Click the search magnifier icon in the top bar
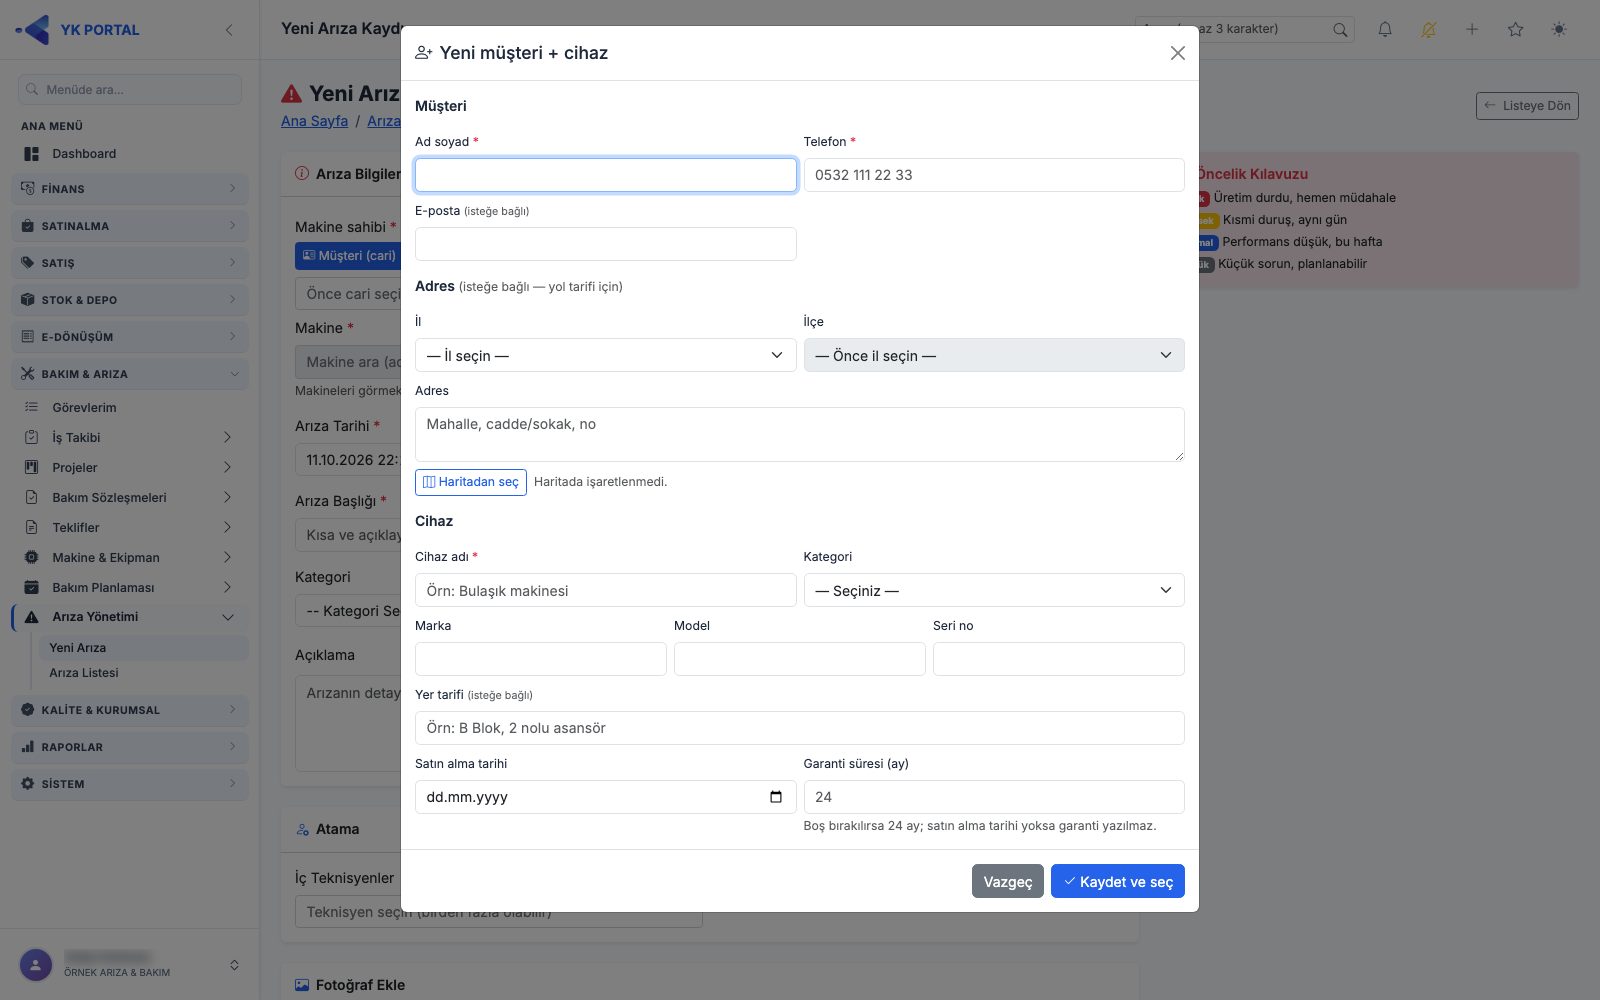This screenshot has height=1000, width=1600. 1340,30
